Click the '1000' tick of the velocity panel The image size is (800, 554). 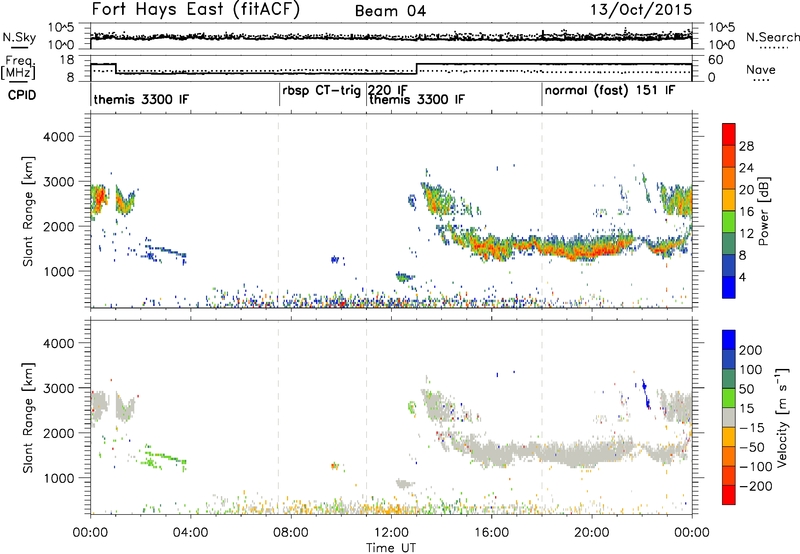pos(58,478)
